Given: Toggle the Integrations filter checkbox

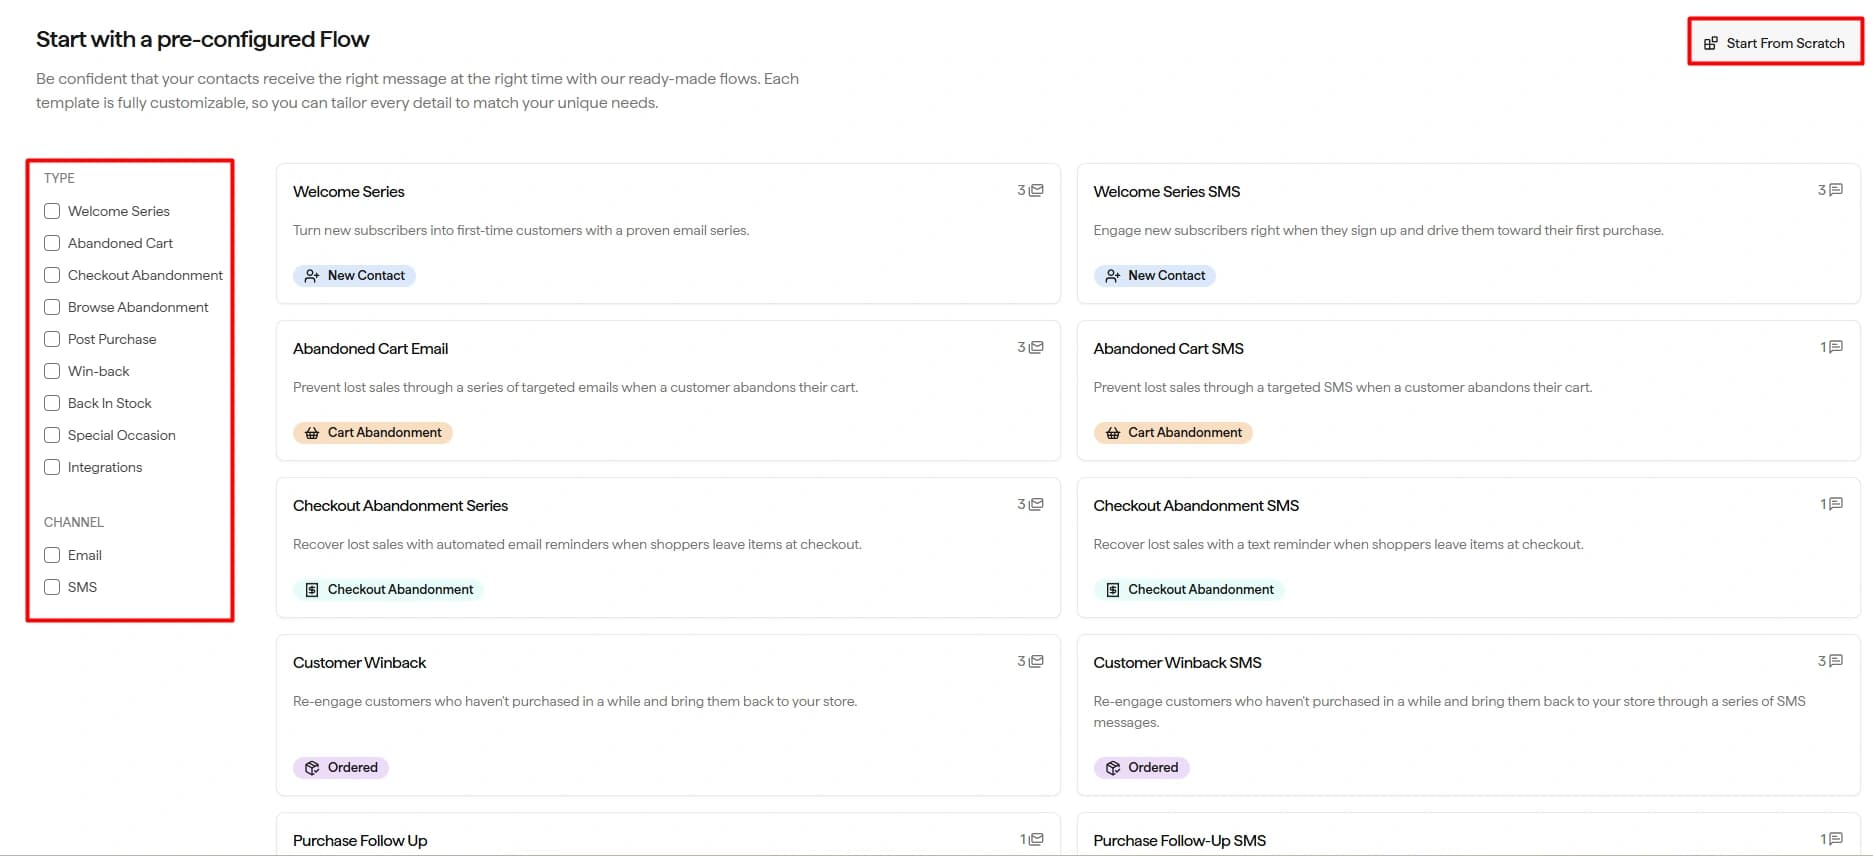Looking at the screenshot, I should [x=52, y=467].
